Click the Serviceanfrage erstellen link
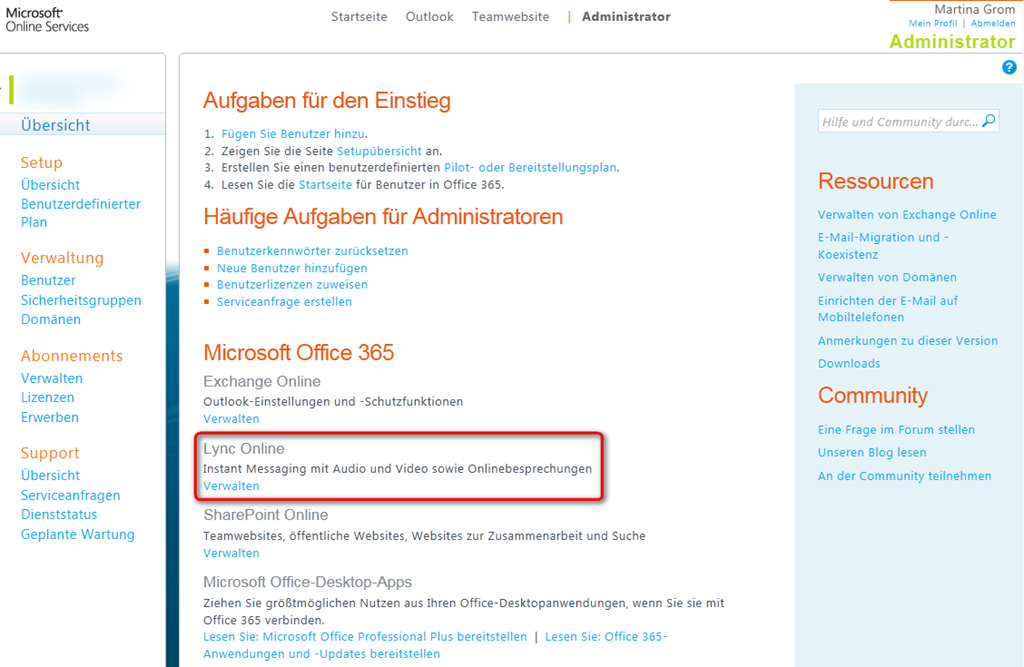 point(284,301)
